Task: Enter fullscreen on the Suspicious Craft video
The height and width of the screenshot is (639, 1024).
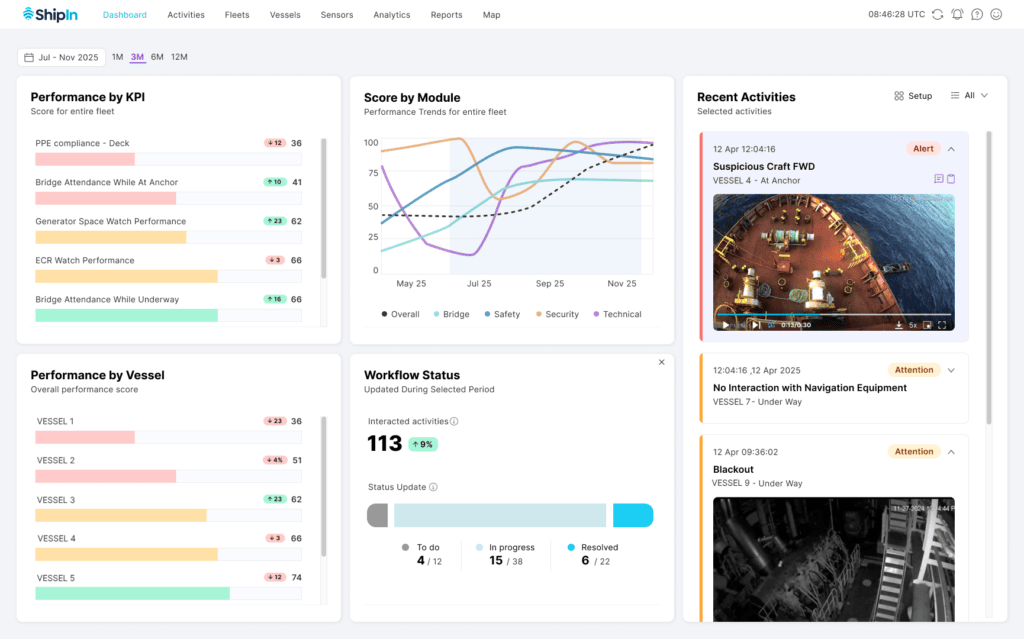Action: pyautogui.click(x=942, y=325)
